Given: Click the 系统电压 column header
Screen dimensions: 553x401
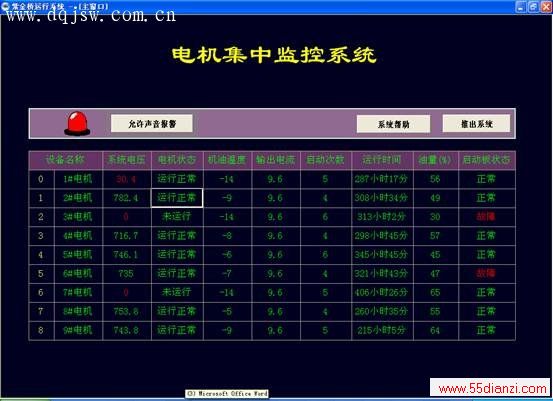Looking at the screenshot, I should (127, 160).
